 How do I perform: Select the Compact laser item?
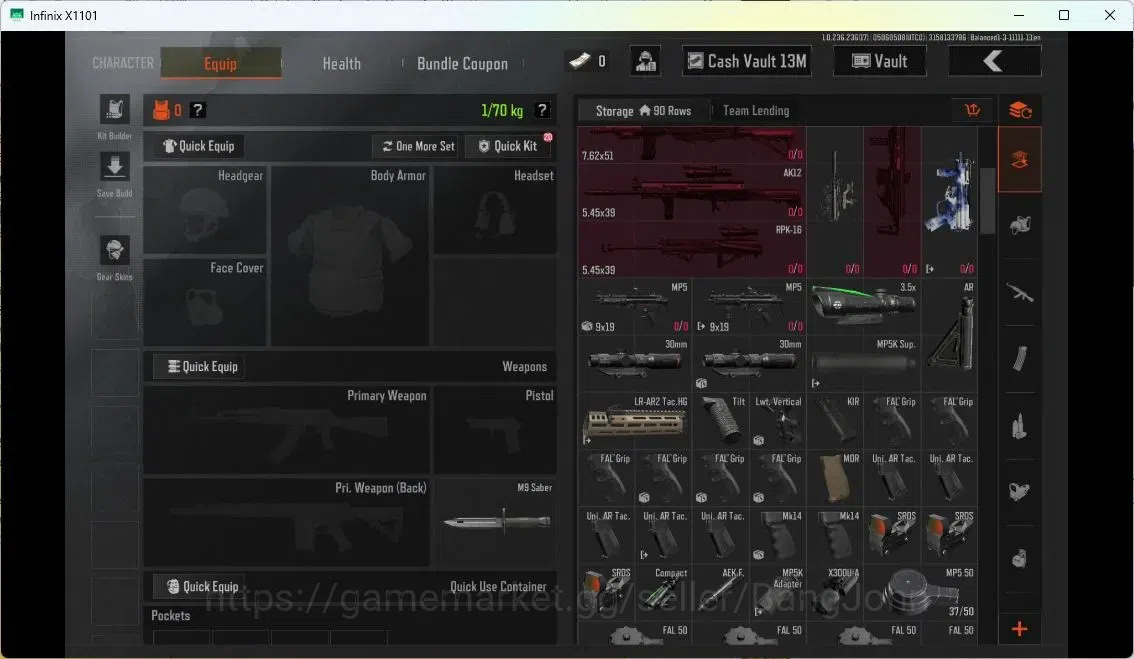click(x=663, y=592)
